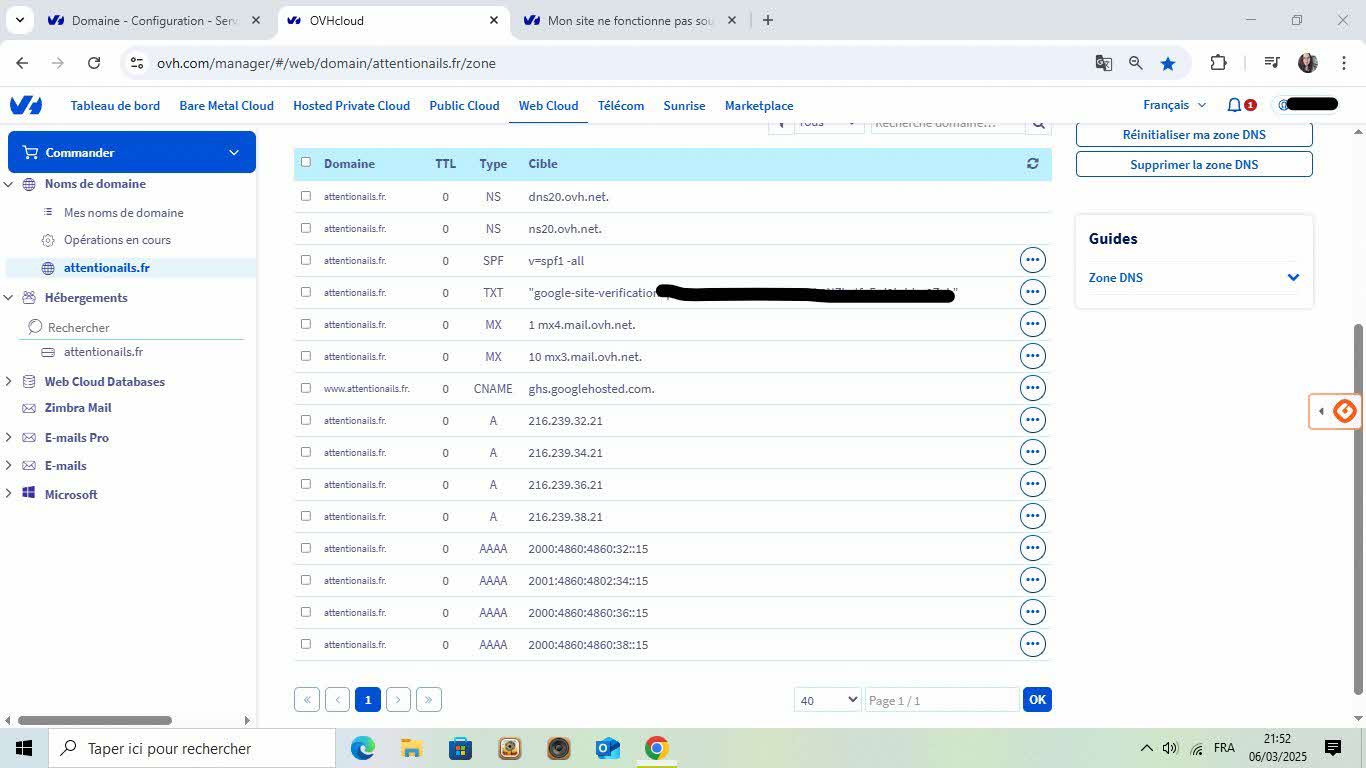Tick checkbox for dns20.ovh.net NS record
The height and width of the screenshot is (768, 1366).
[x=306, y=196]
